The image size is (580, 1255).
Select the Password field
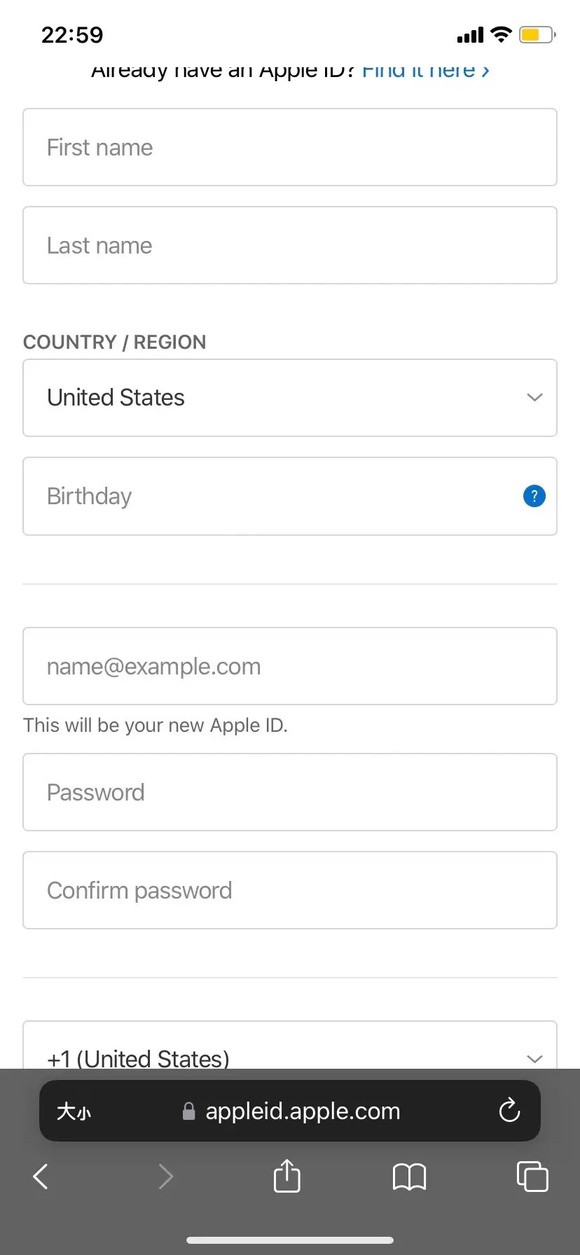point(290,792)
